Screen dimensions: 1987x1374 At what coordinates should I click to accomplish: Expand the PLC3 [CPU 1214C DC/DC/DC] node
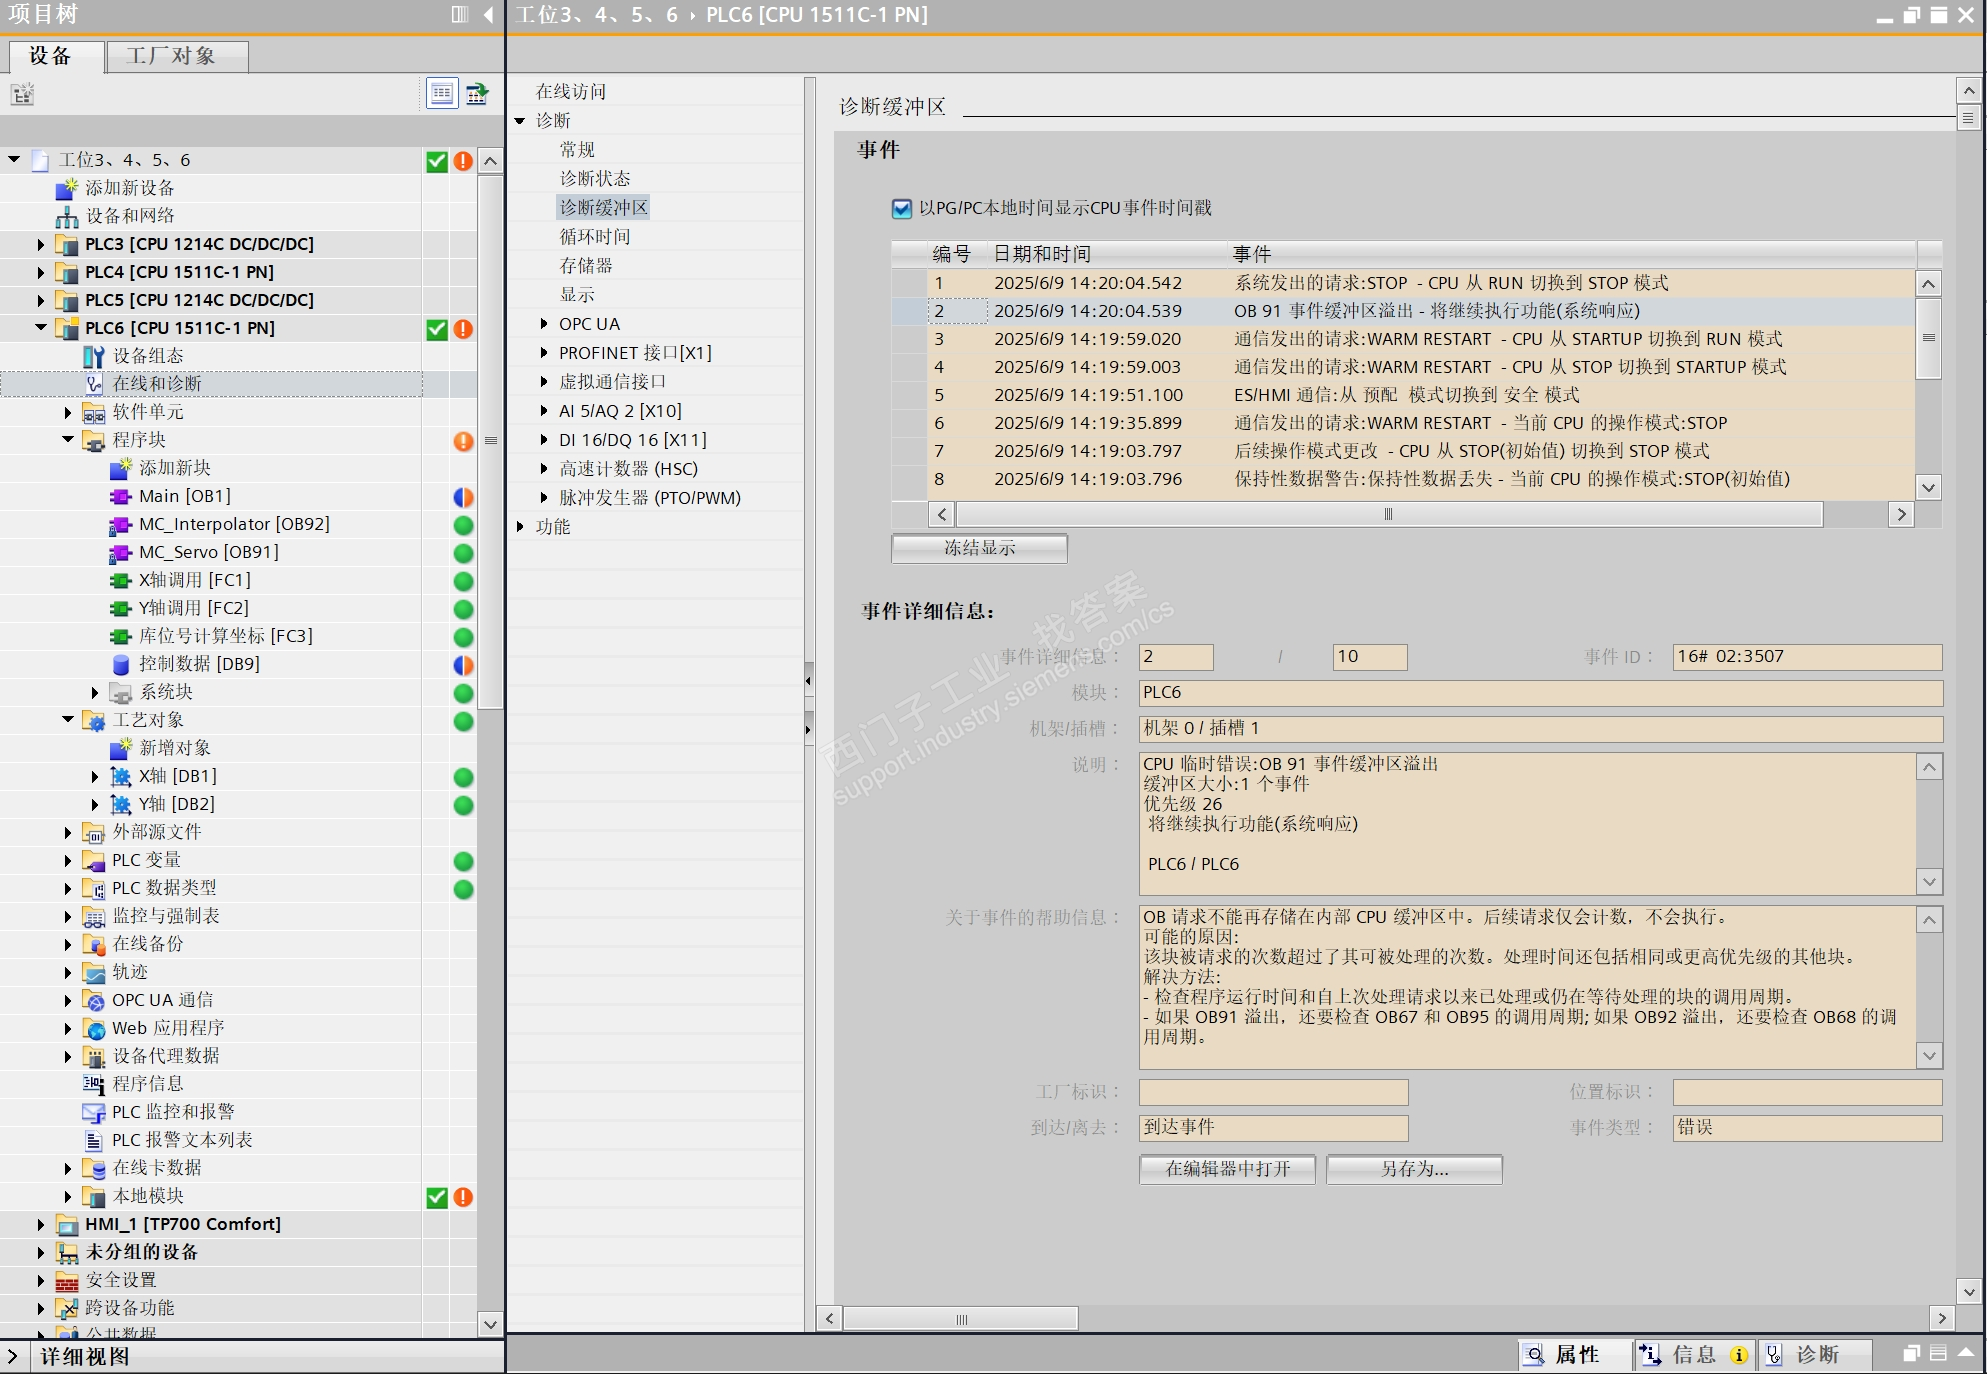coord(41,245)
